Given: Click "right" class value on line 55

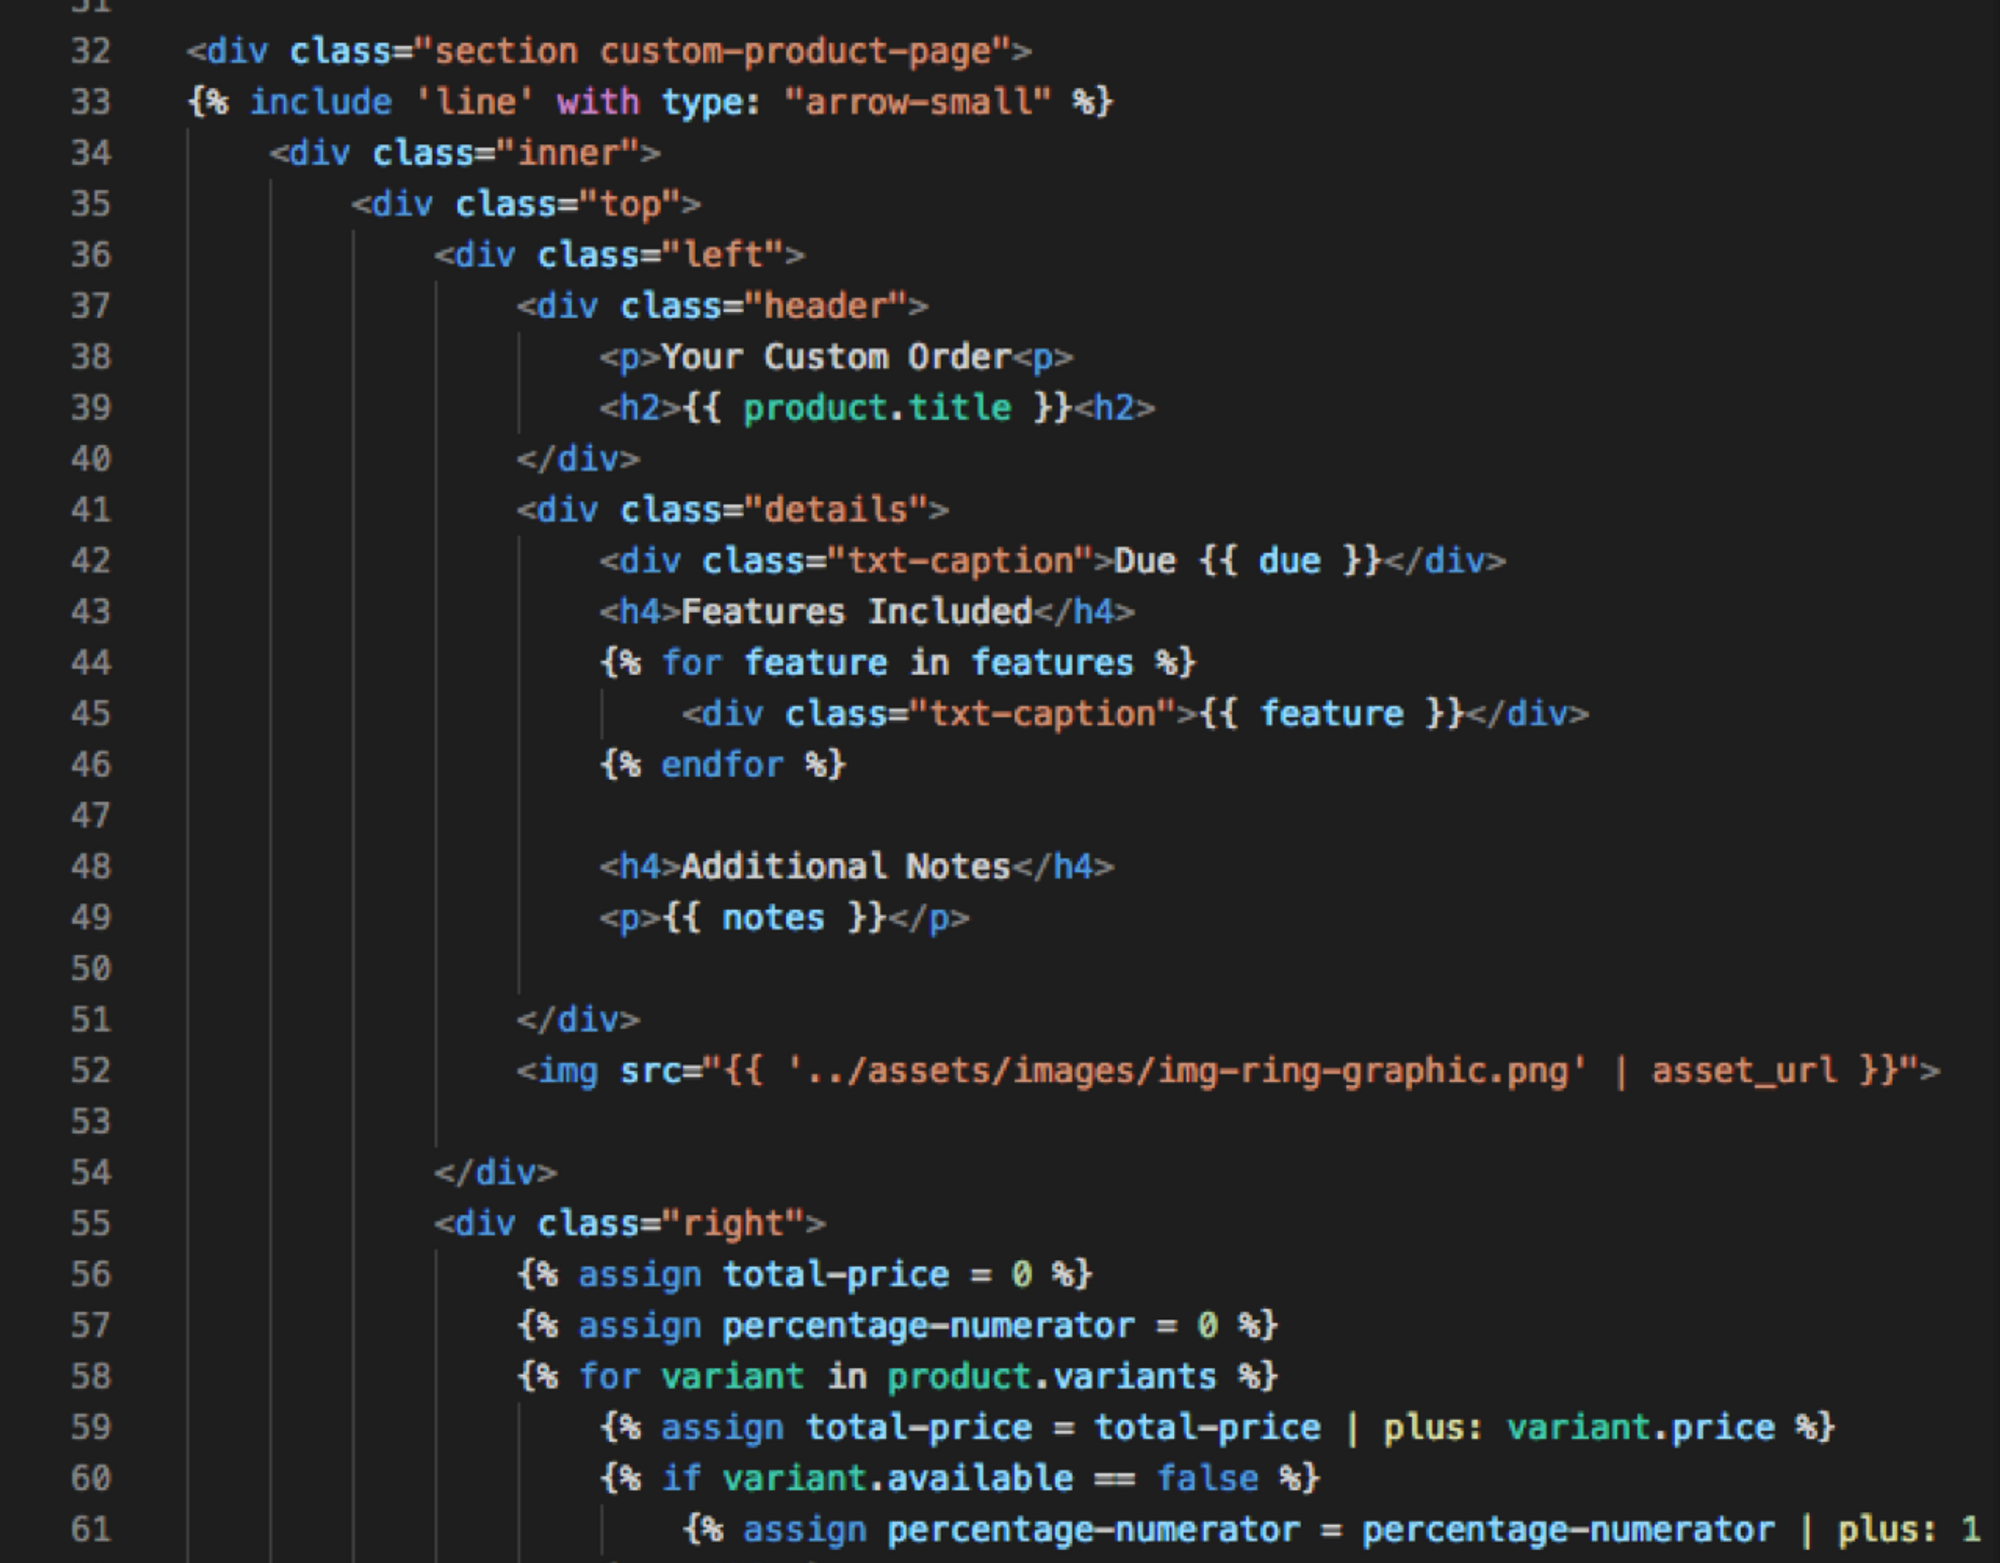Looking at the screenshot, I should pos(732,1223).
